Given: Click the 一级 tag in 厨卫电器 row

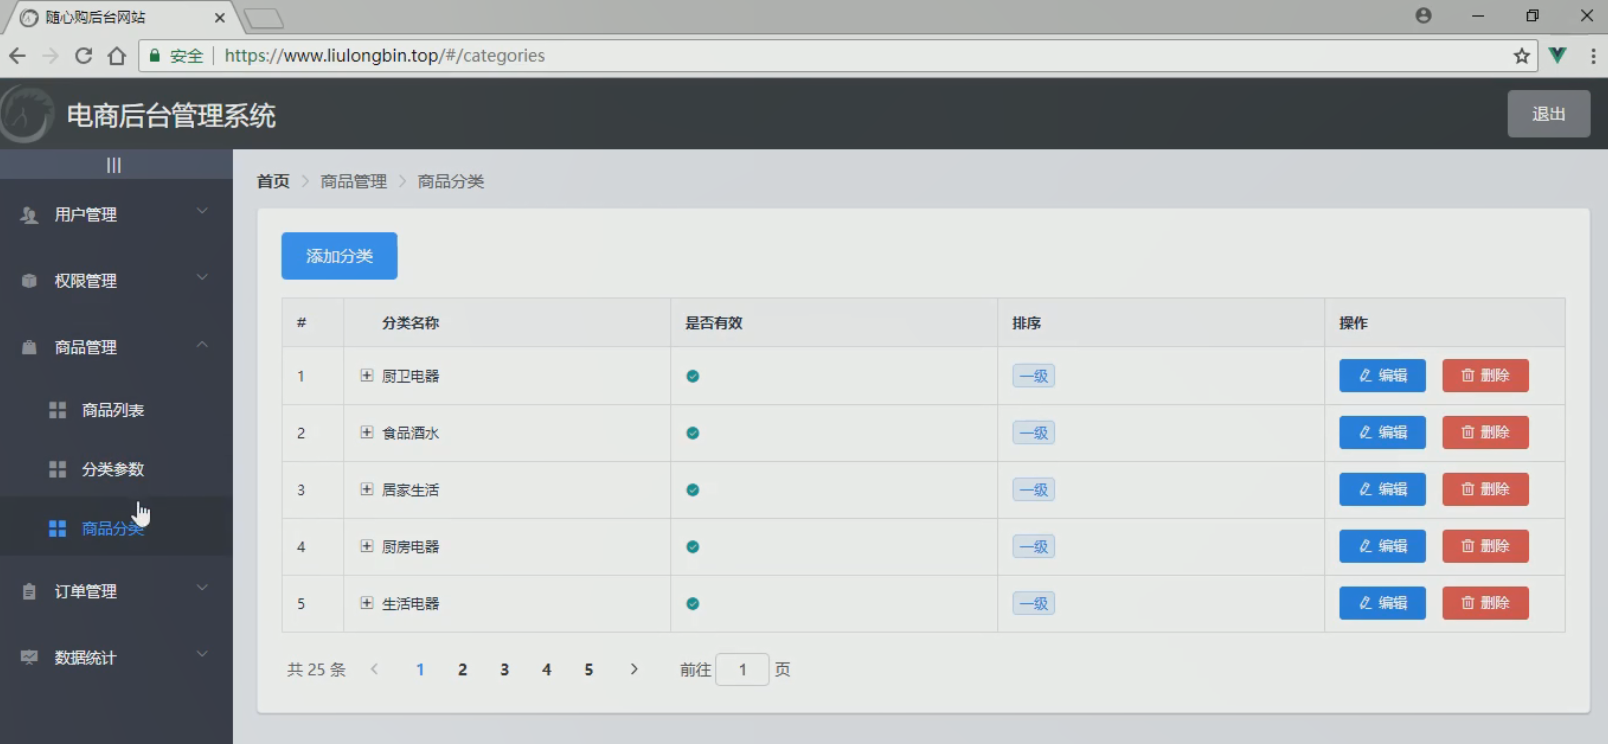Looking at the screenshot, I should (x=1033, y=376).
